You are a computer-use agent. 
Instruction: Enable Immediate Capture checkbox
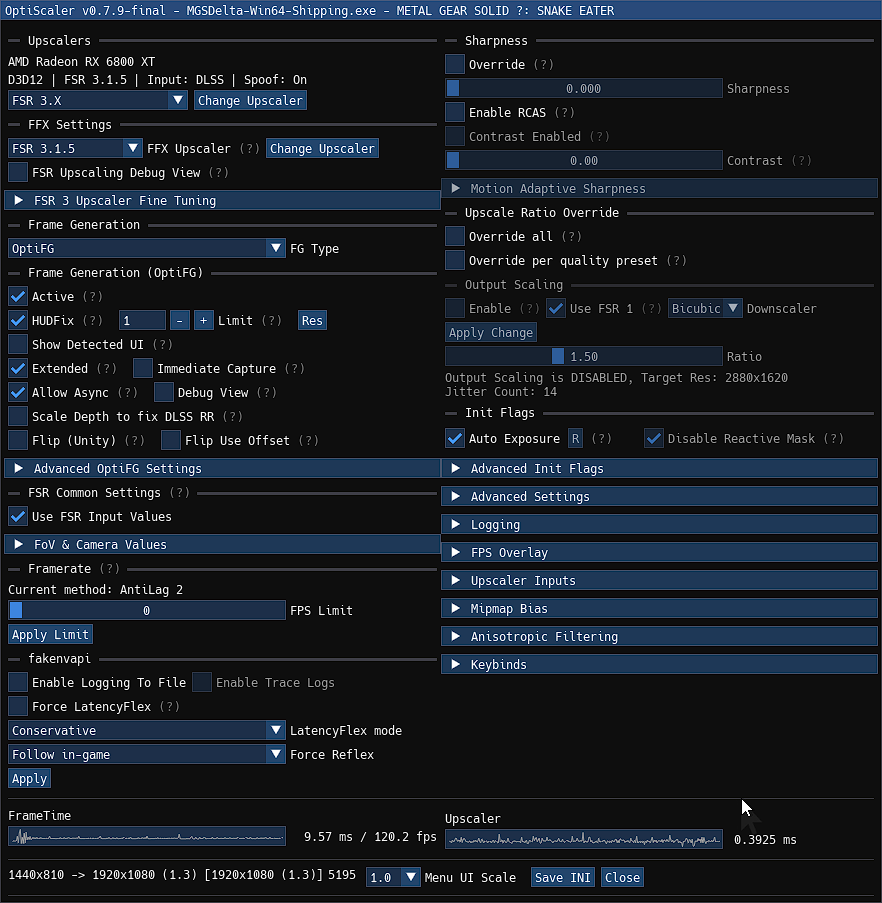click(143, 369)
